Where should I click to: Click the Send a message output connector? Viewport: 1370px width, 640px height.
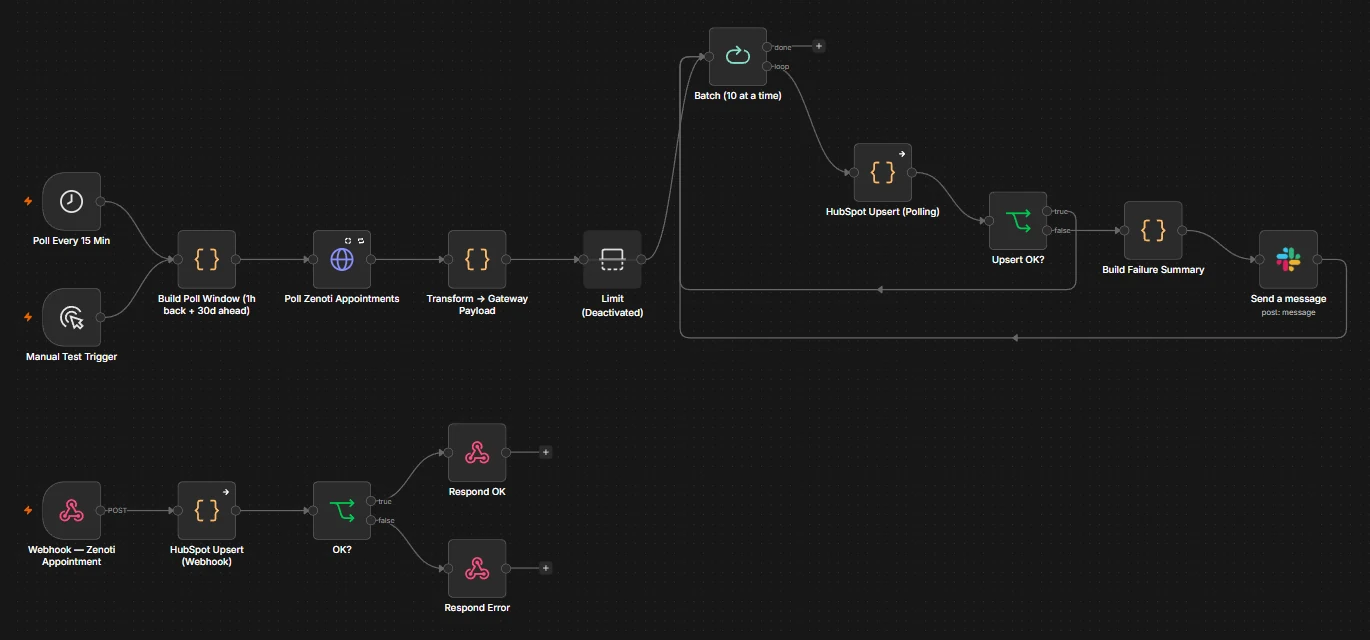coord(1318,259)
